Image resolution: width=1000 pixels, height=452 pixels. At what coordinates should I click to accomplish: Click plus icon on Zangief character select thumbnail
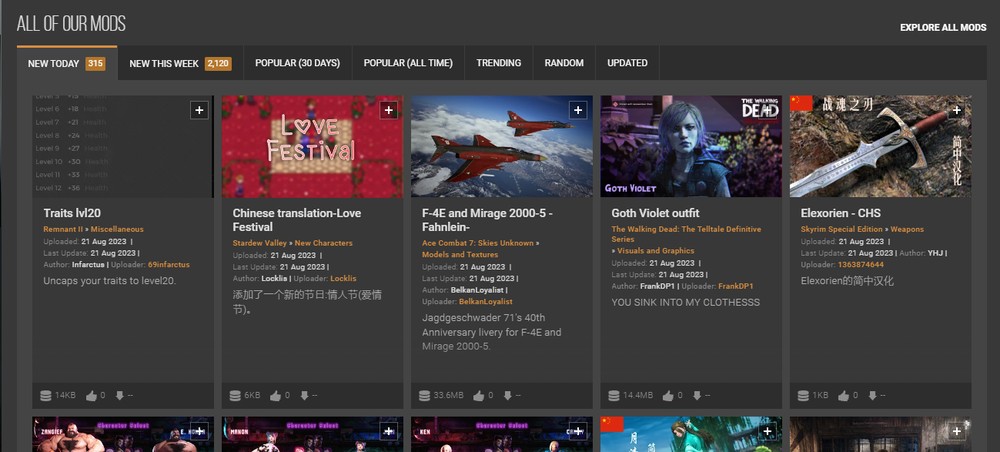click(x=199, y=432)
